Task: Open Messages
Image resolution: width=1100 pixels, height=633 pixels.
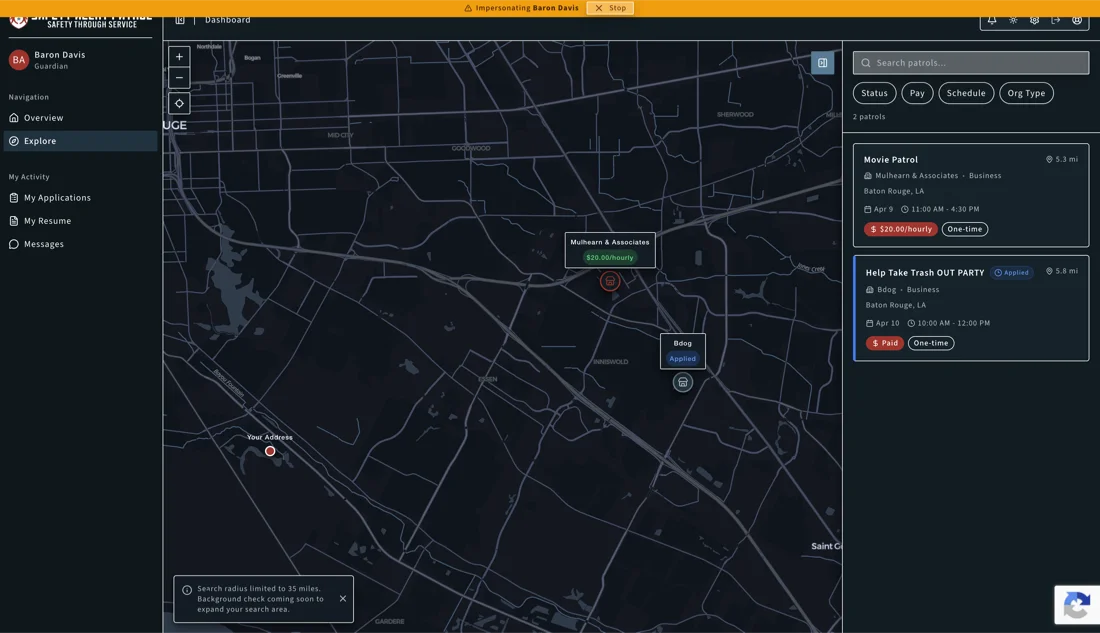Action: tap(80, 244)
